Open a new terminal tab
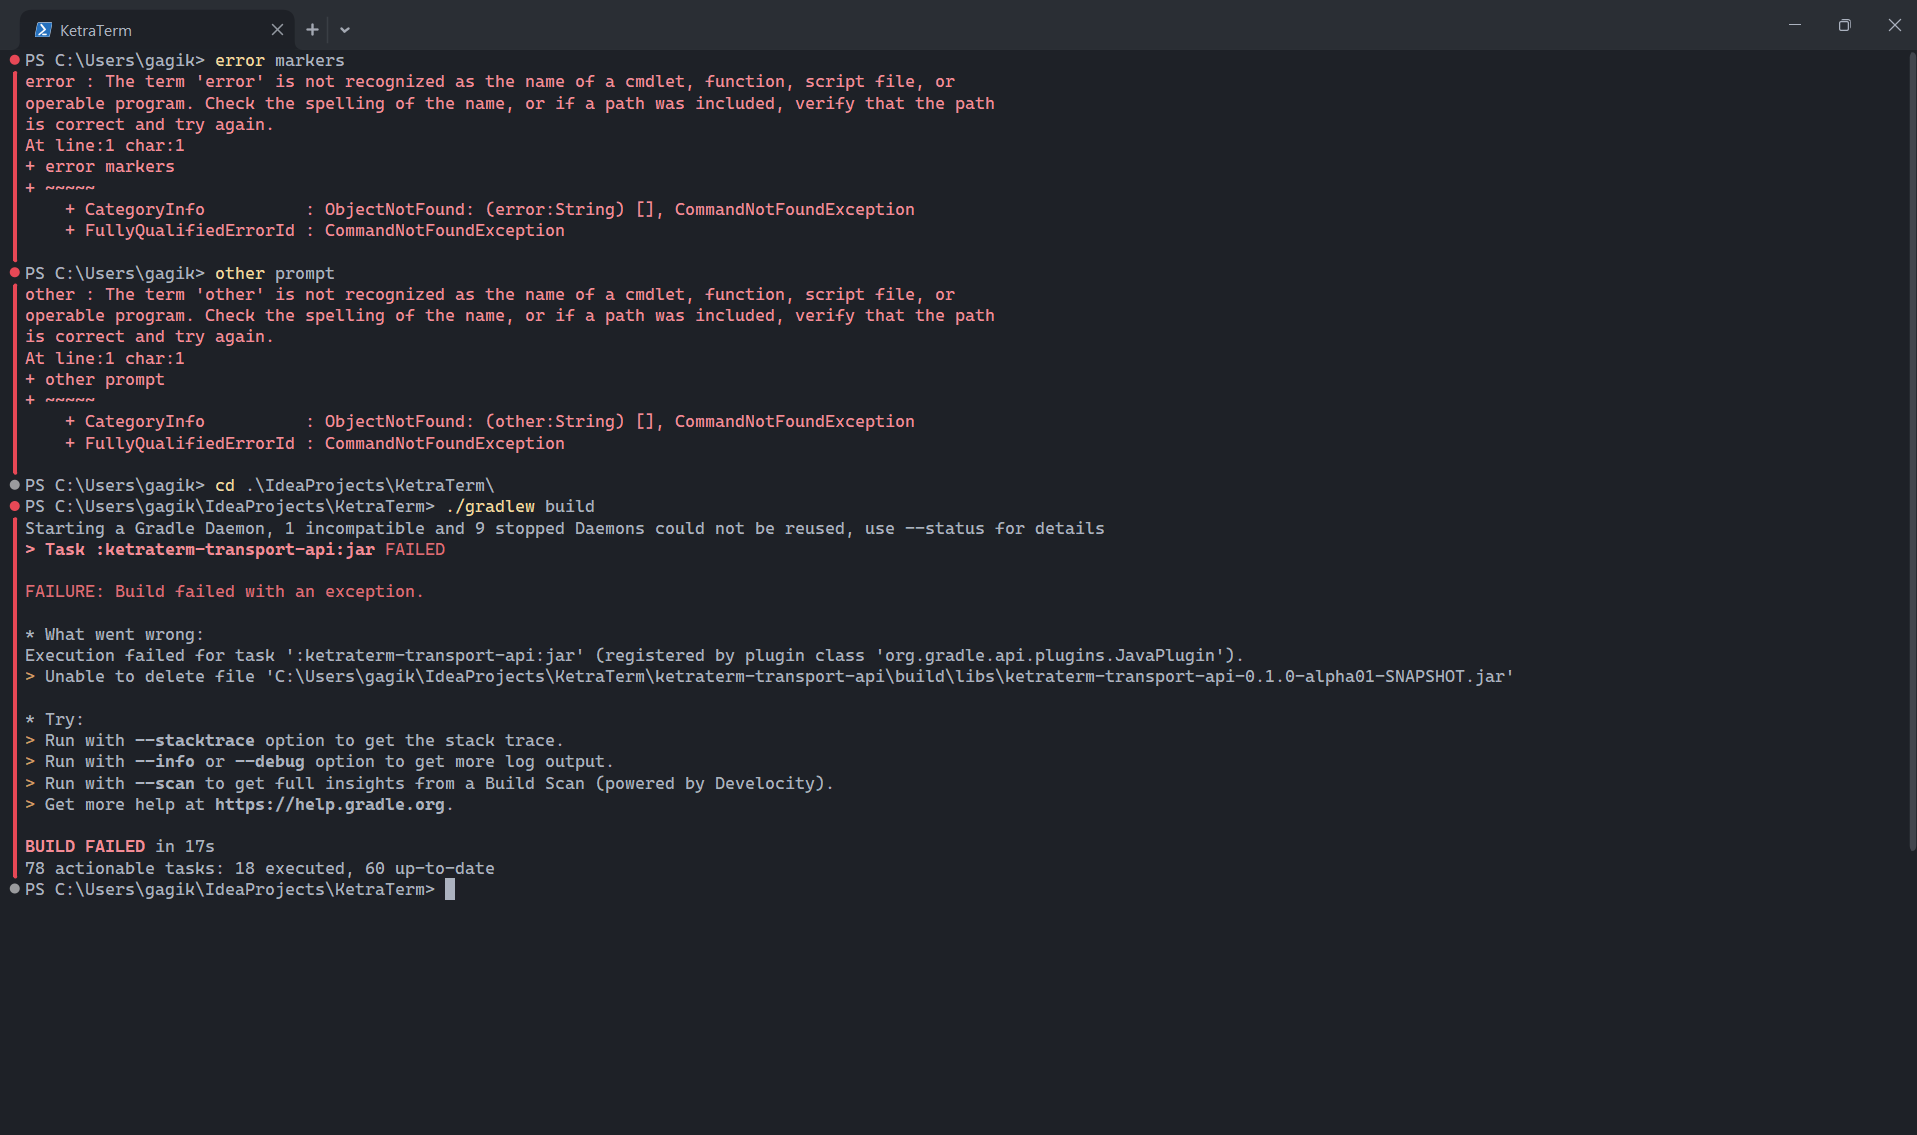1917x1135 pixels. click(x=312, y=30)
